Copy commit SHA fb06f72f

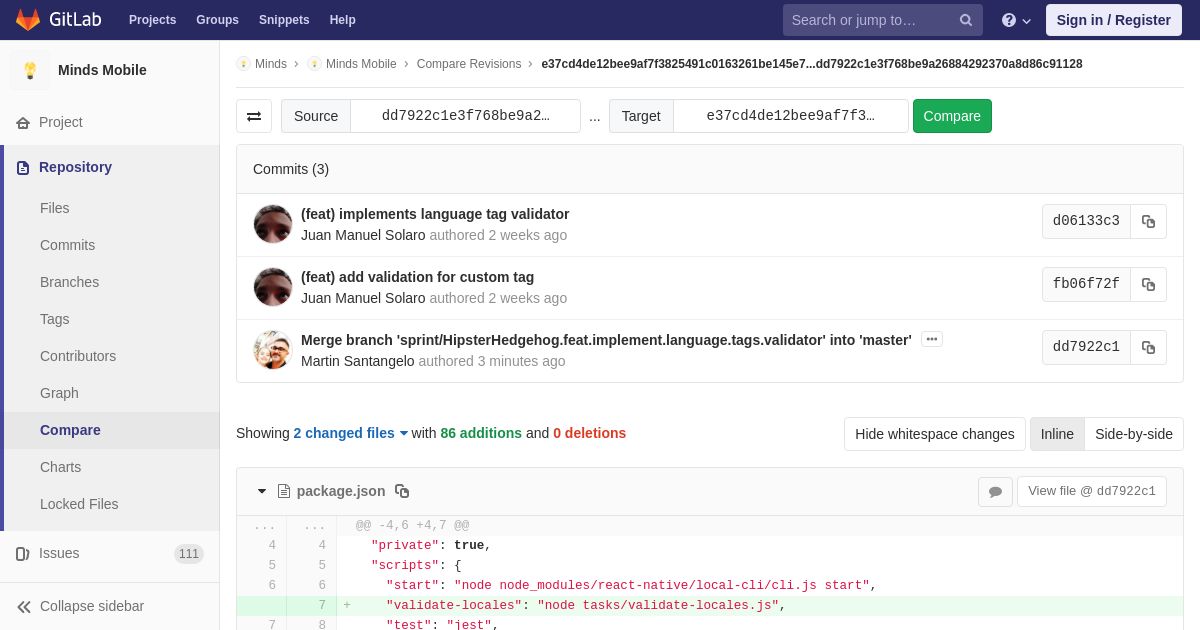1148,284
